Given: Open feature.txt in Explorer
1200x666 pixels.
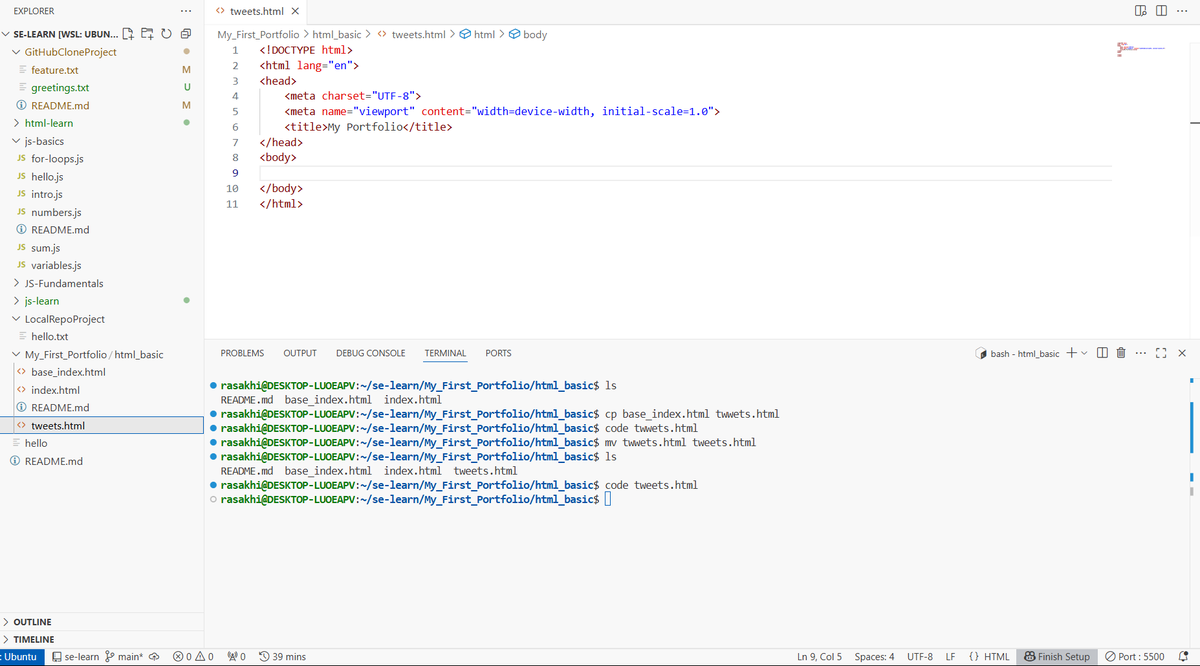Looking at the screenshot, I should pyautogui.click(x=54, y=70).
